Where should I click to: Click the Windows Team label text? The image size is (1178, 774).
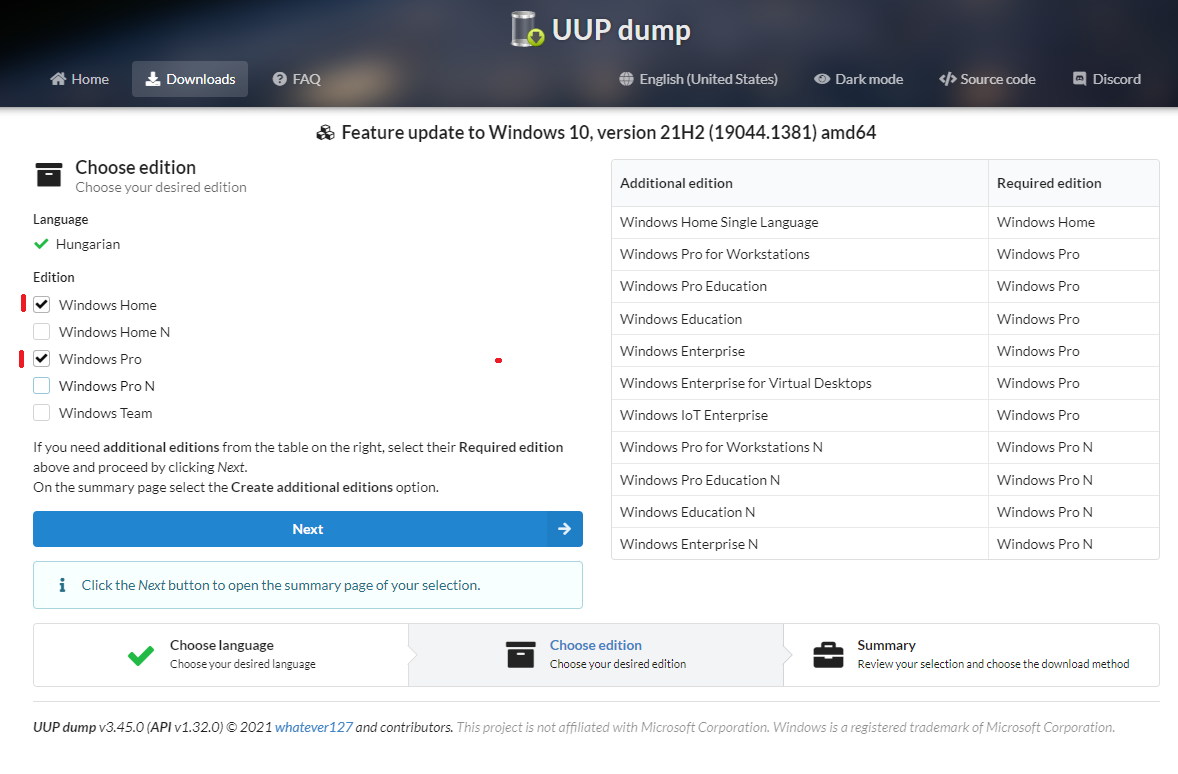point(106,413)
